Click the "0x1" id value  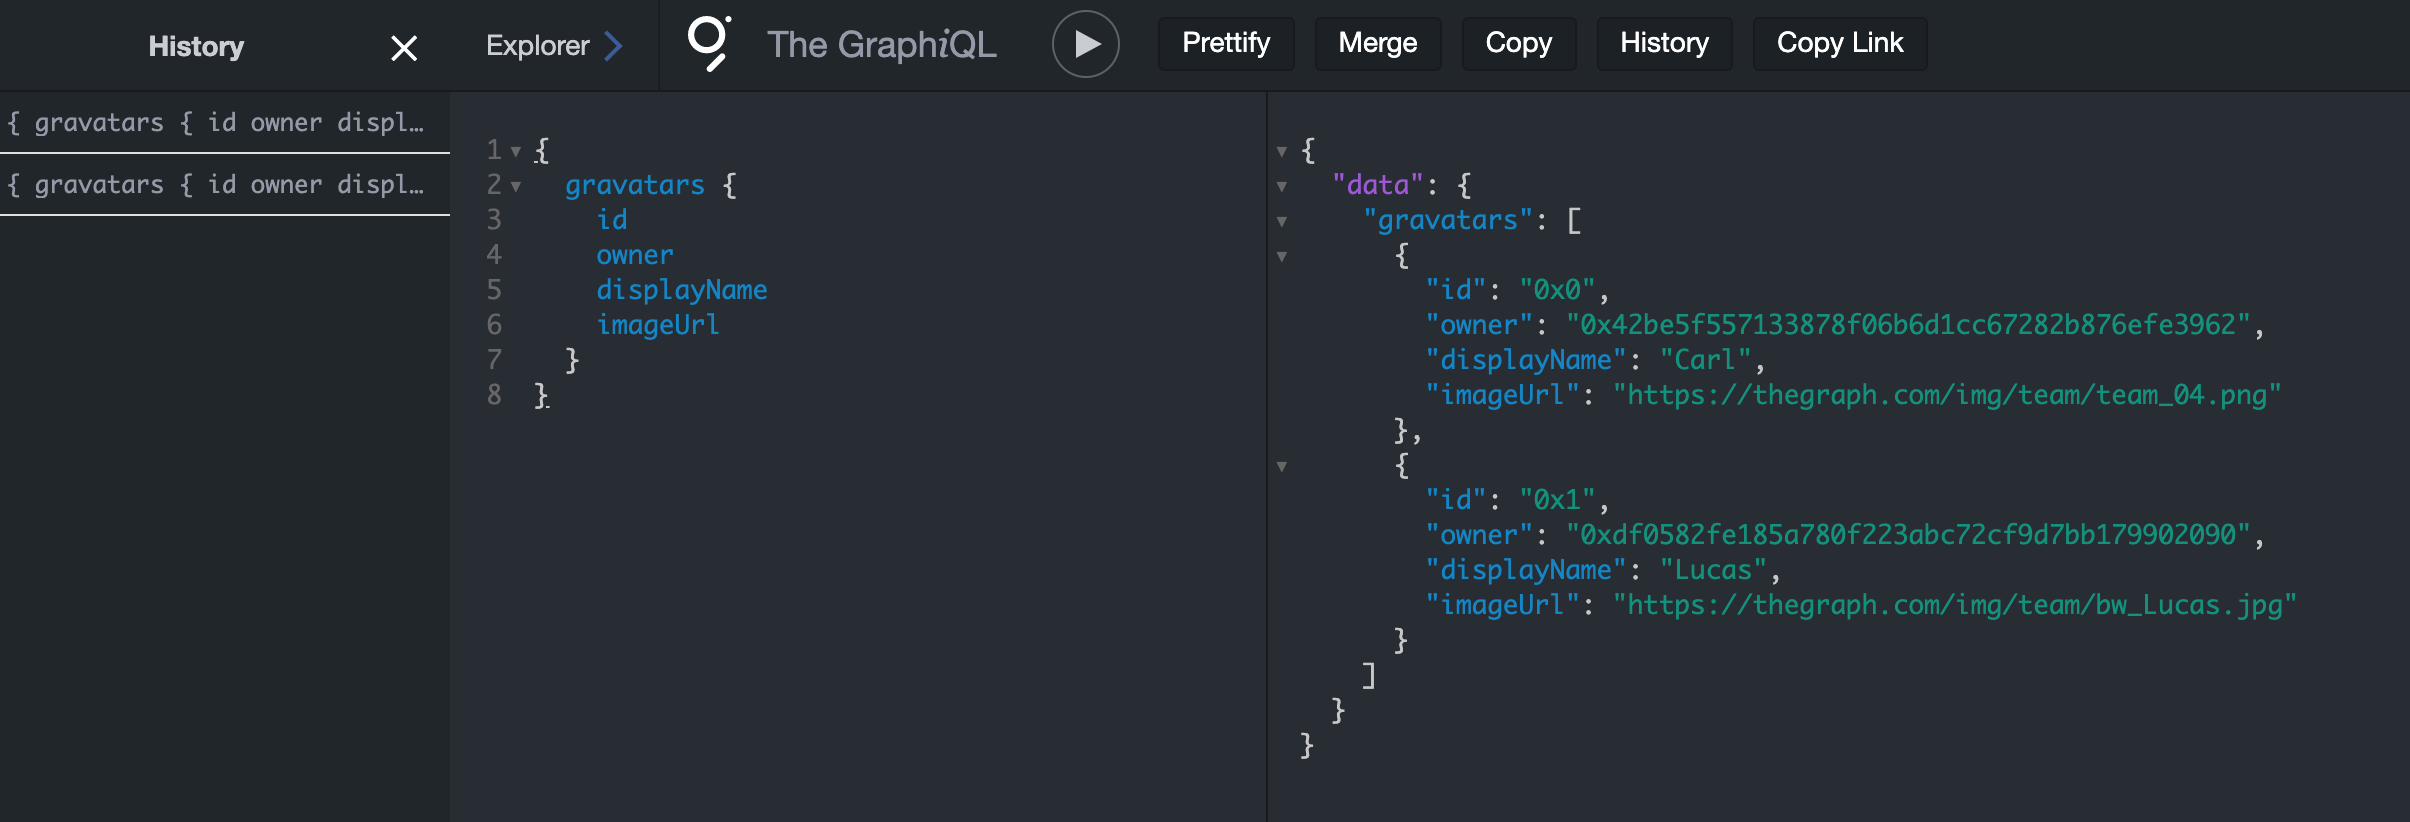point(1557,500)
